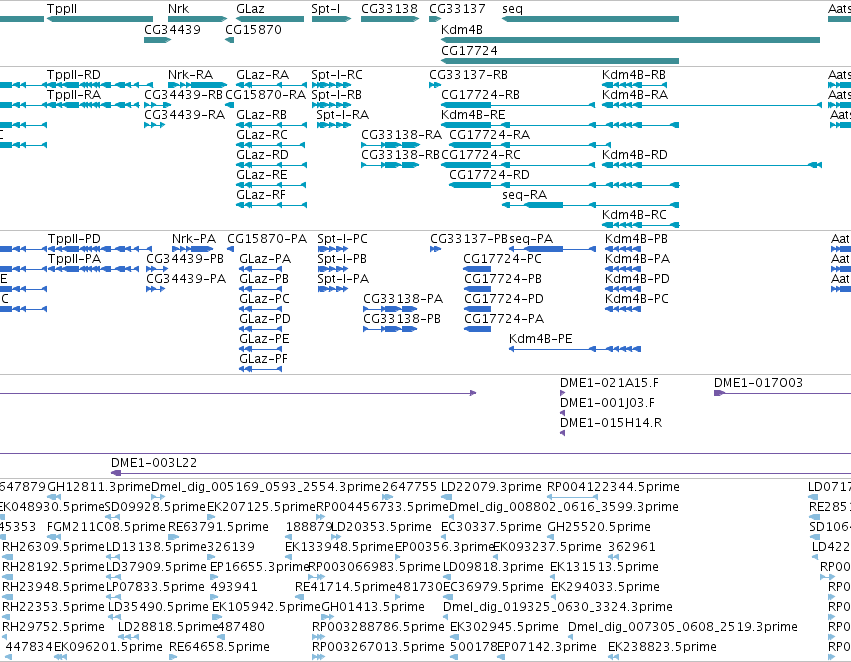The image size is (851, 662).
Task: Click the CG33137 gene label
Action: coord(457,9)
